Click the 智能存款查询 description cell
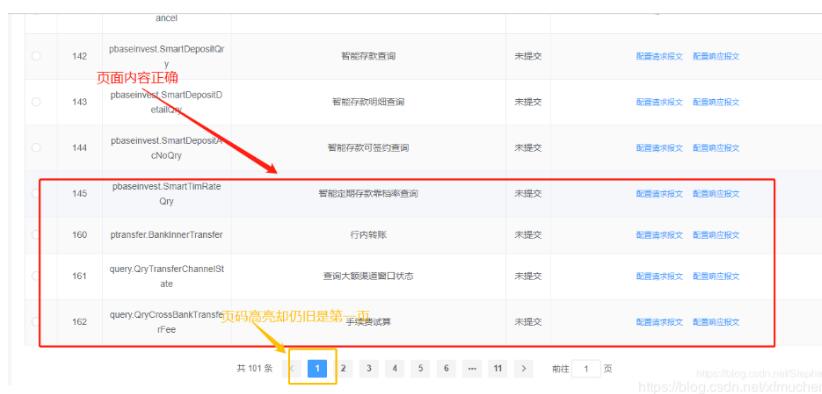This screenshot has width=822, height=394. coord(369,56)
